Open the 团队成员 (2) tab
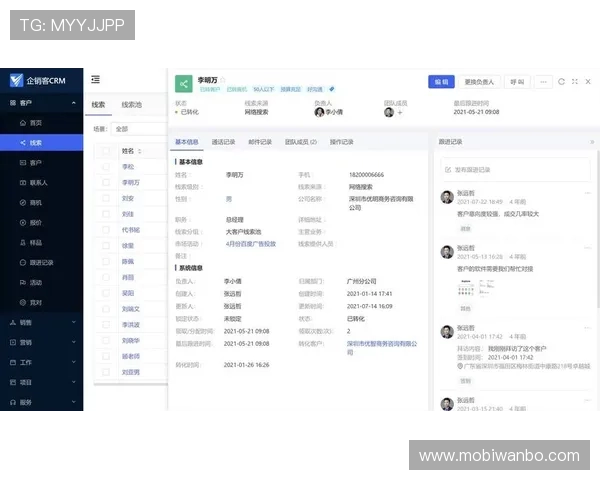600x480 pixels. pos(301,142)
